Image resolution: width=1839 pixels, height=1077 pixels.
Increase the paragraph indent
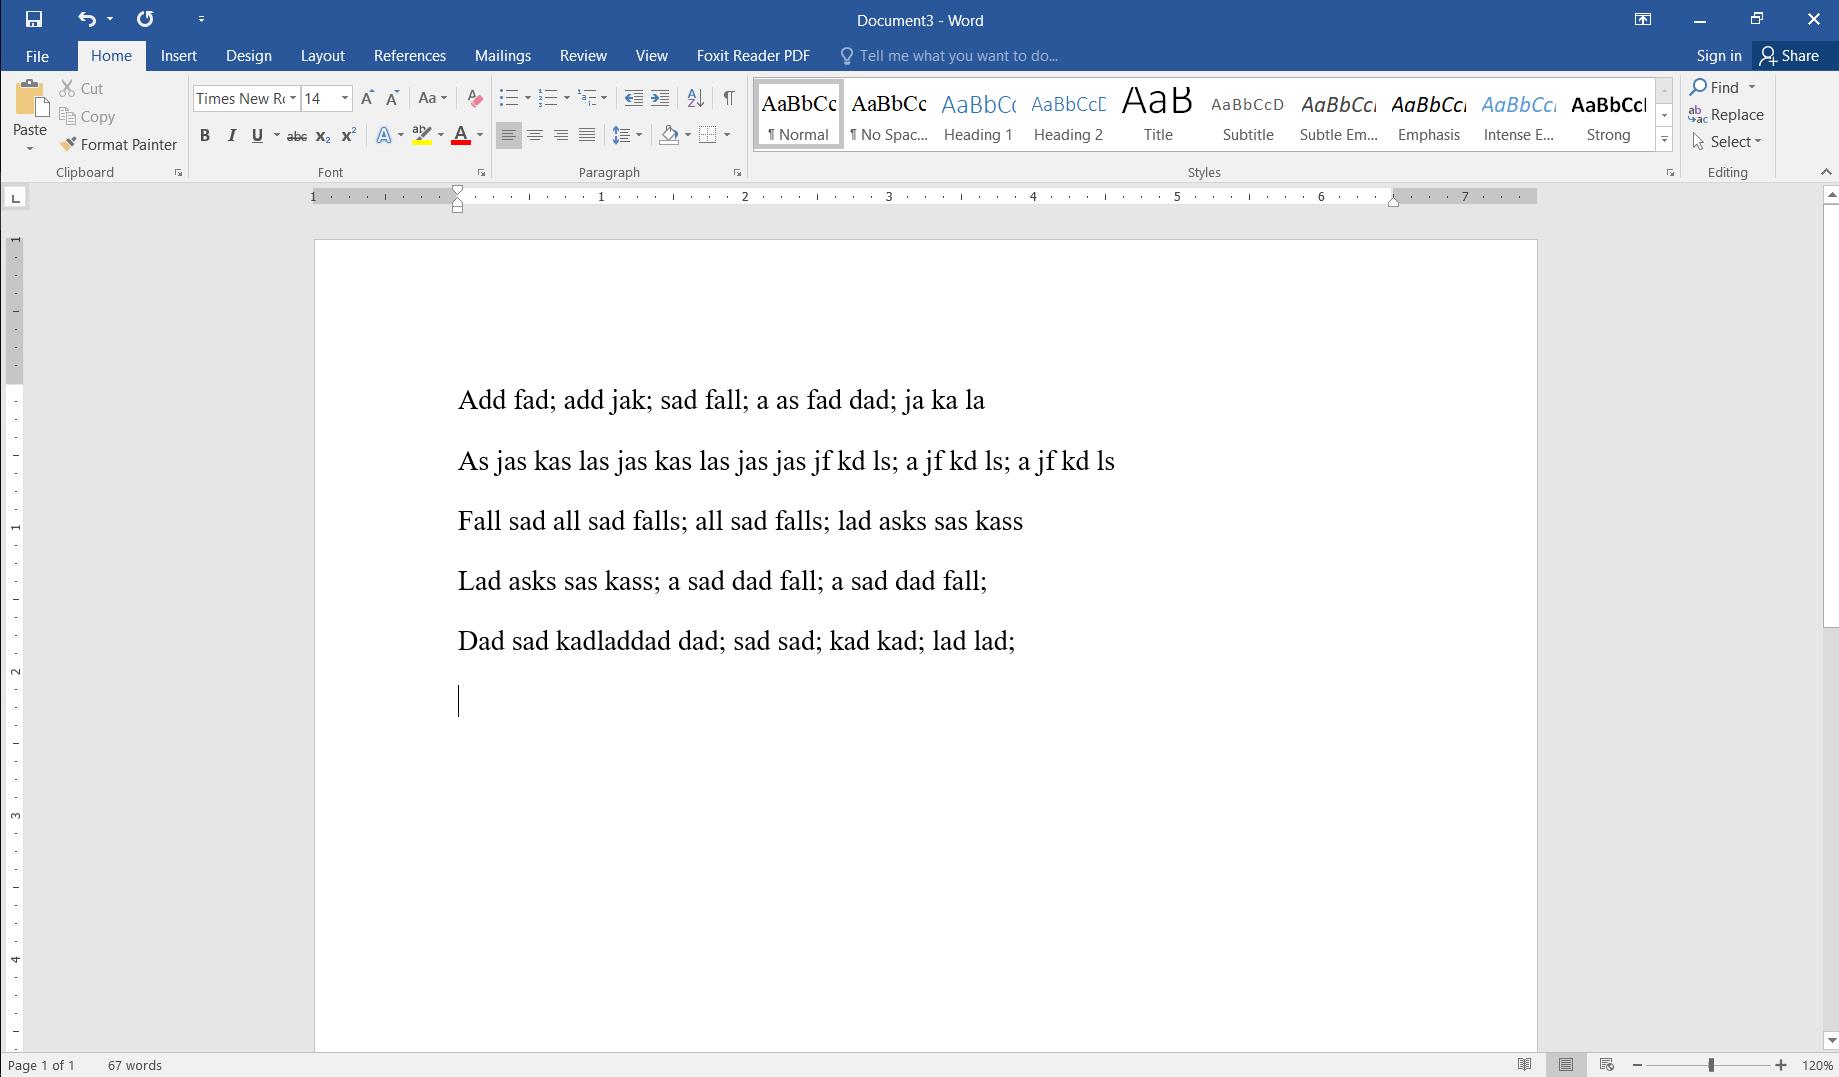(660, 98)
